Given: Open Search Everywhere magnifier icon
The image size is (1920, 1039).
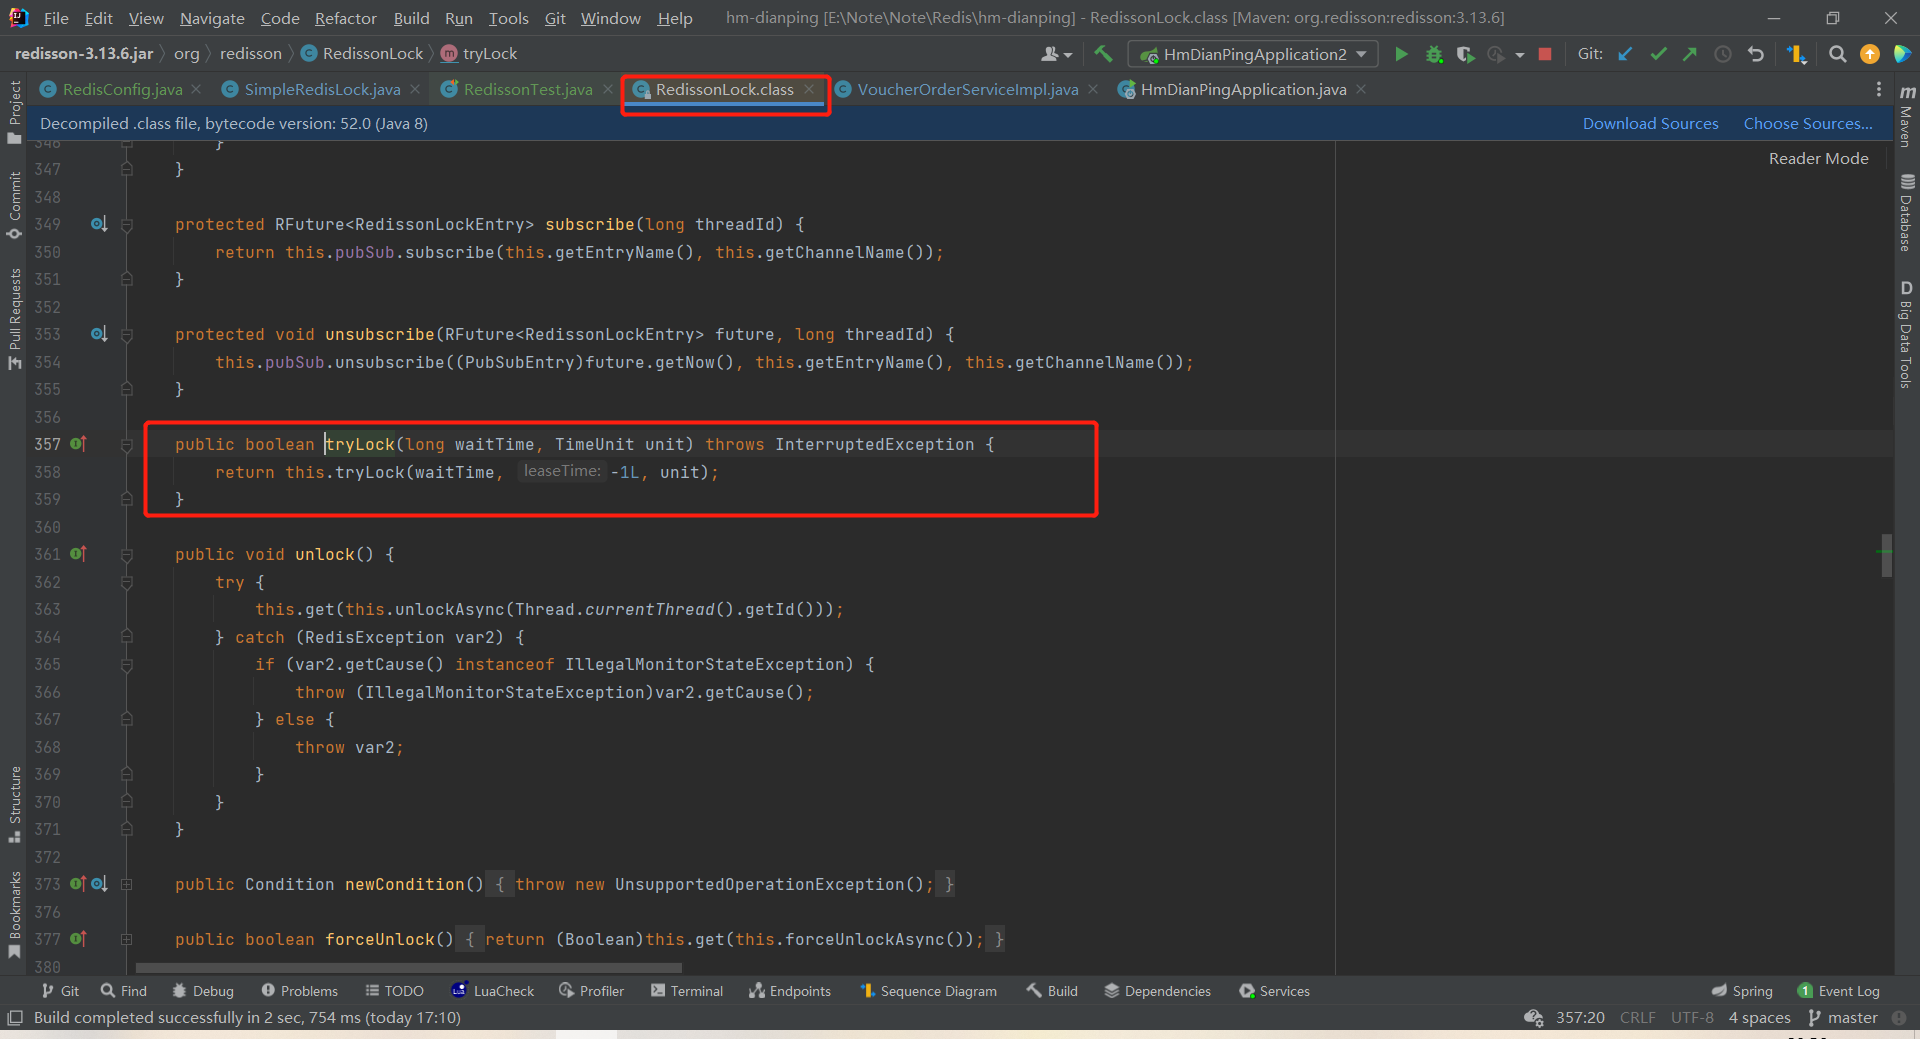Looking at the screenshot, I should click(x=1837, y=54).
